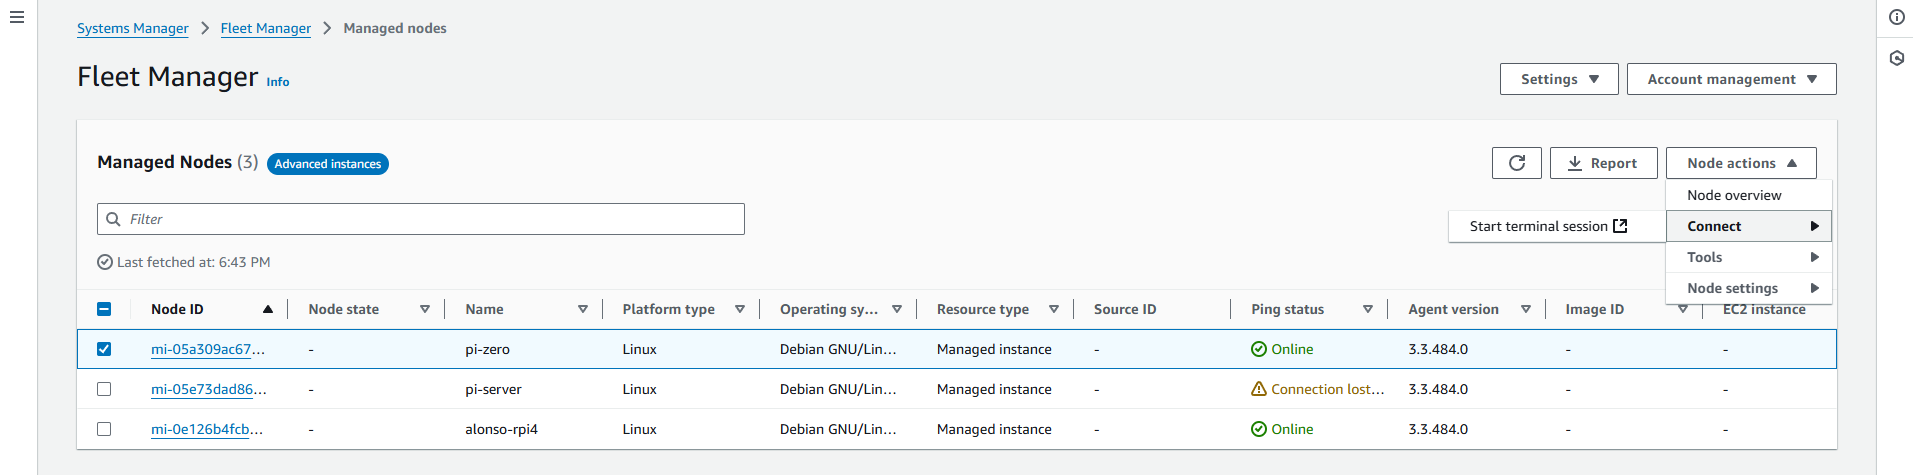Image resolution: width=1913 pixels, height=475 pixels.
Task: Click the pi-server name cell
Action: [x=494, y=389]
